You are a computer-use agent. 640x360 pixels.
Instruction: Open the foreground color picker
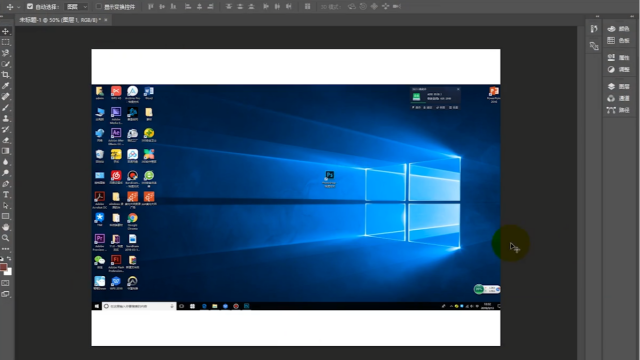click(3, 267)
